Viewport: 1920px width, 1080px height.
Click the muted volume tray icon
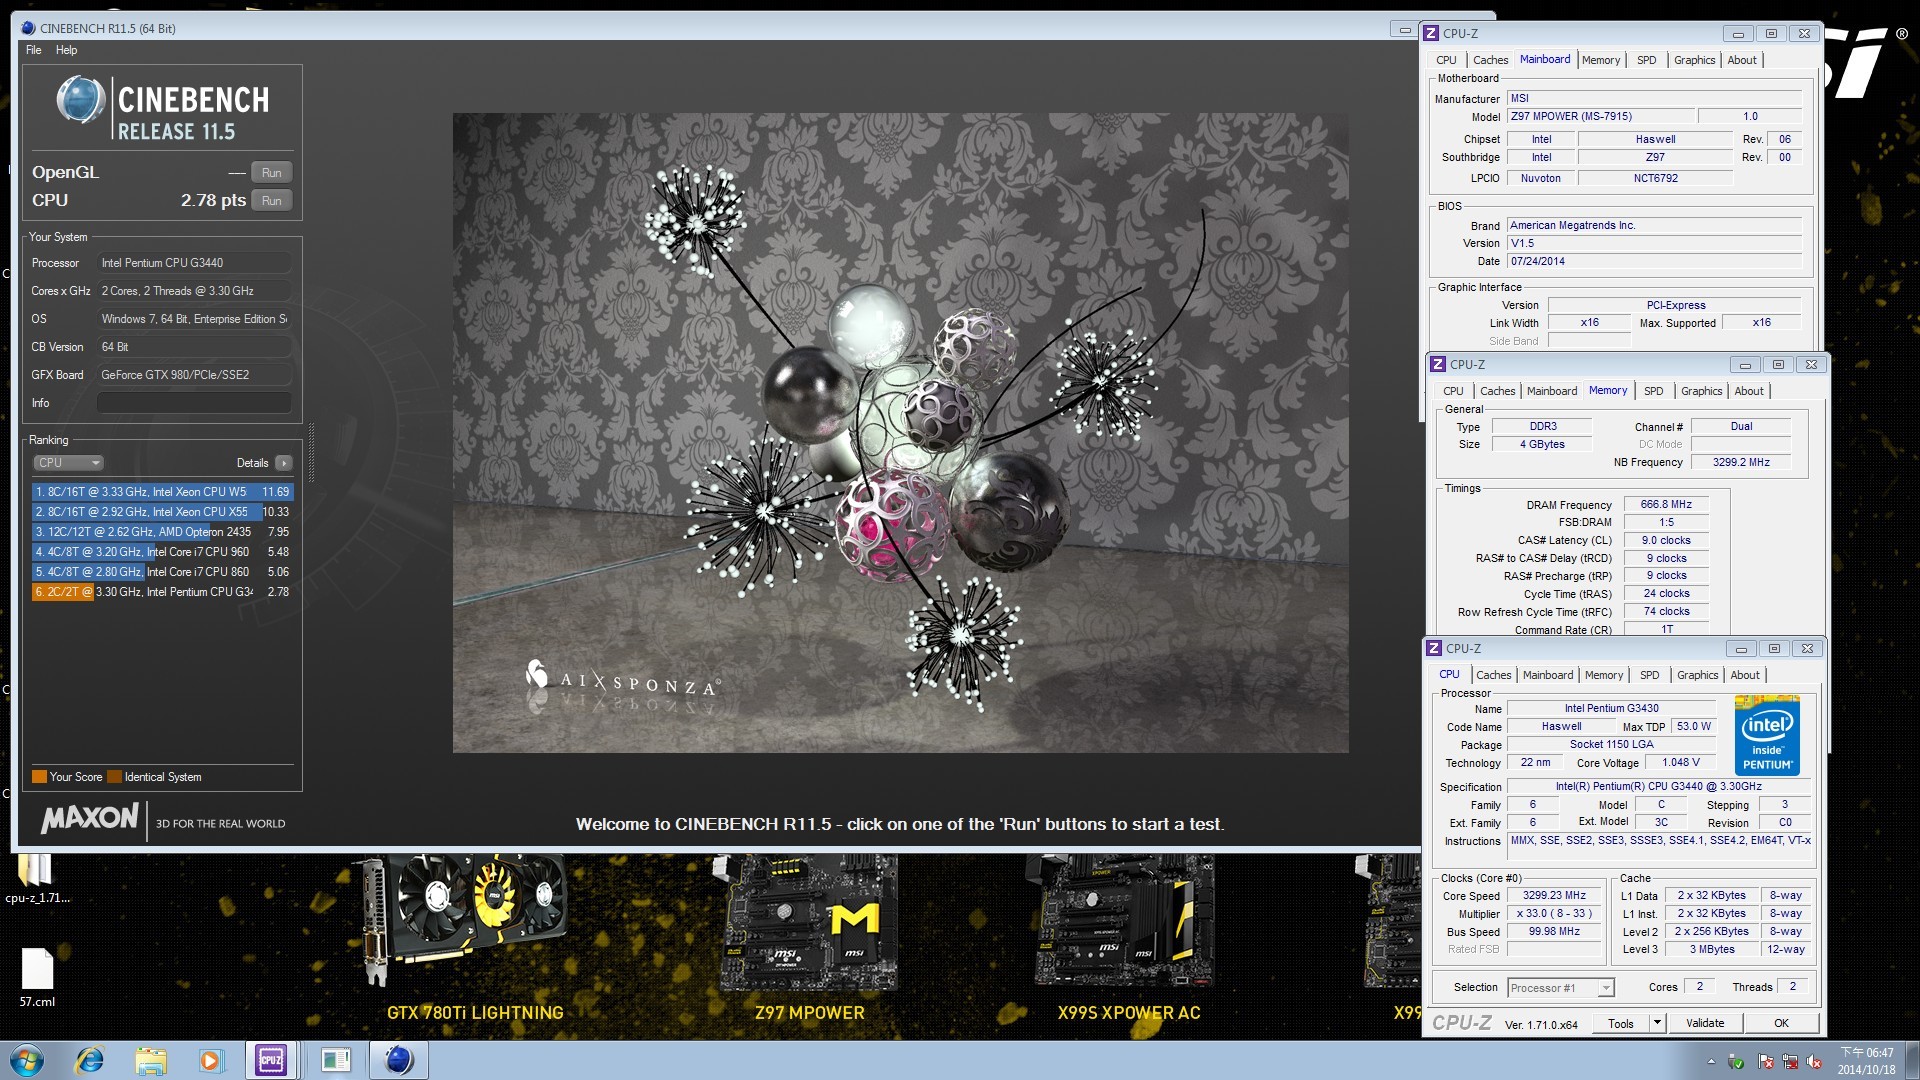point(1813,1062)
